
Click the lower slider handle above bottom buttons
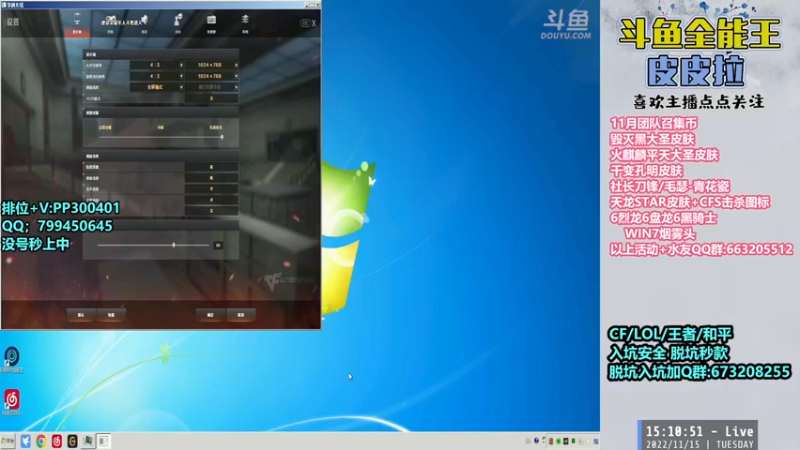coord(174,245)
